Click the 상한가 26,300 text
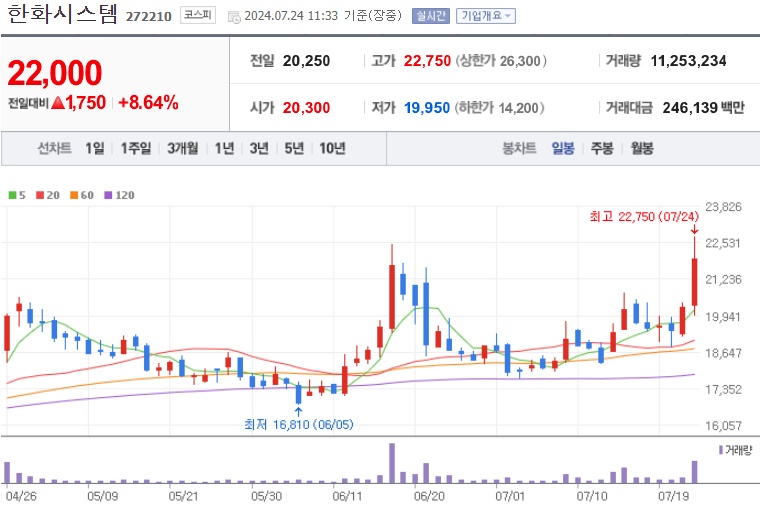Viewport: 760px width, 510px height. pyautogui.click(x=501, y=61)
